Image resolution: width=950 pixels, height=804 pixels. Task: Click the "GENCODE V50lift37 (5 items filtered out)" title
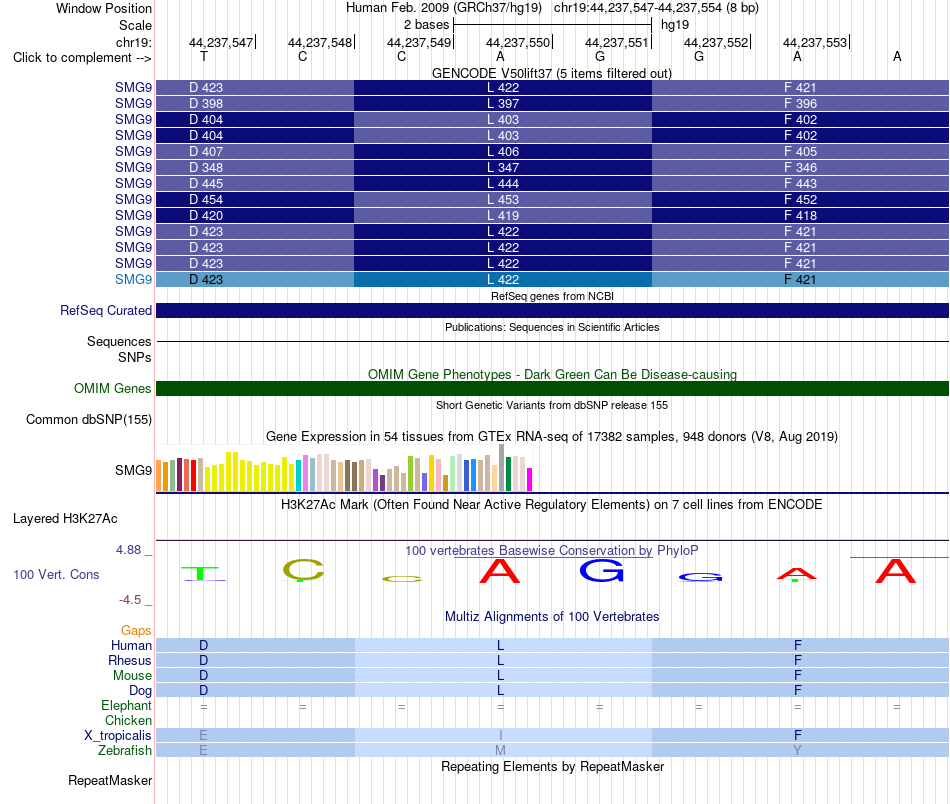point(551,73)
